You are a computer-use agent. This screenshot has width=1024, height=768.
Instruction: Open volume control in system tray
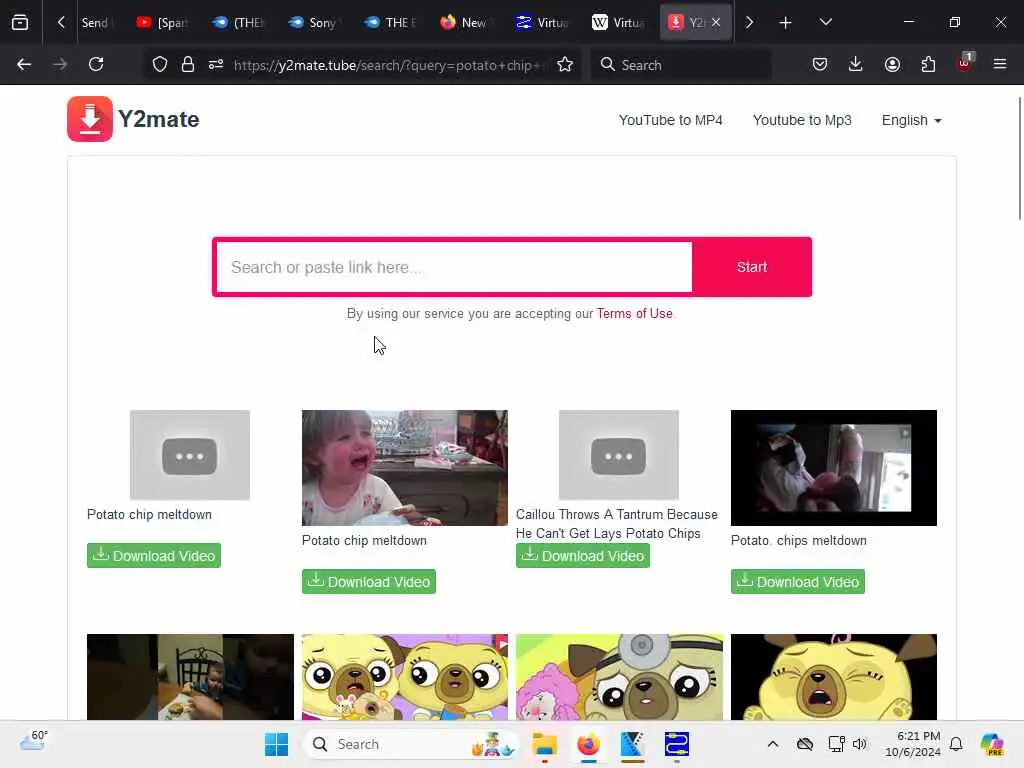859,744
